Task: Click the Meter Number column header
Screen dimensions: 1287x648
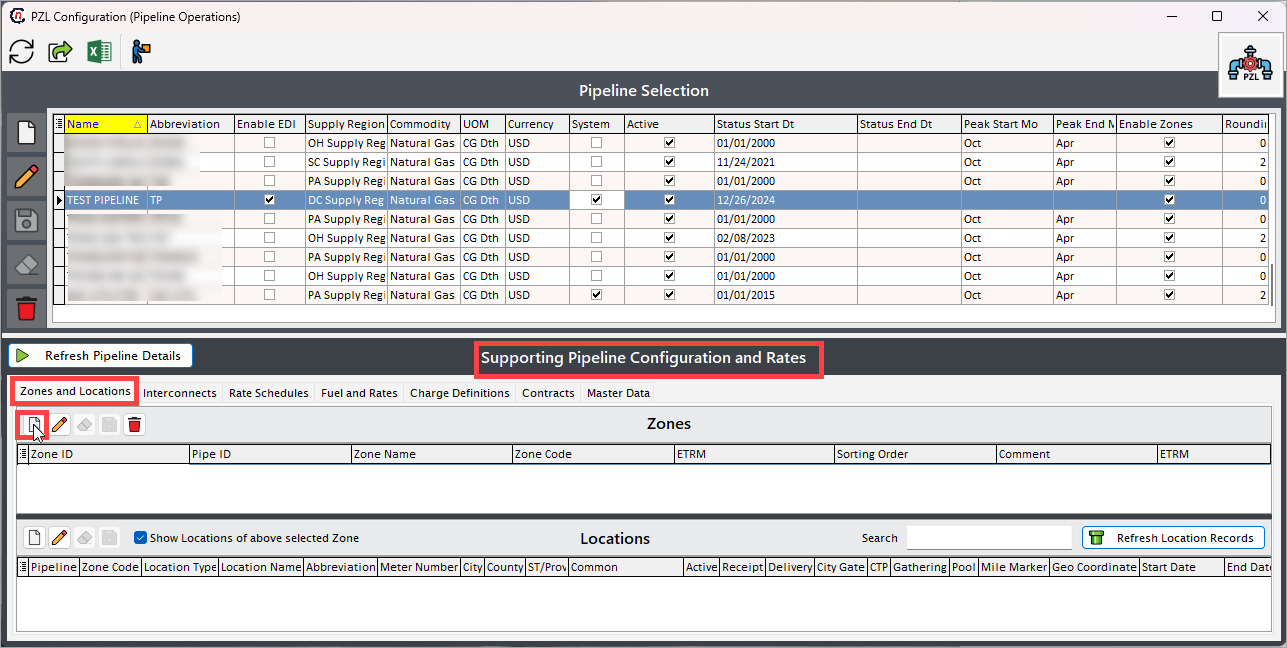Action: pyautogui.click(x=418, y=567)
